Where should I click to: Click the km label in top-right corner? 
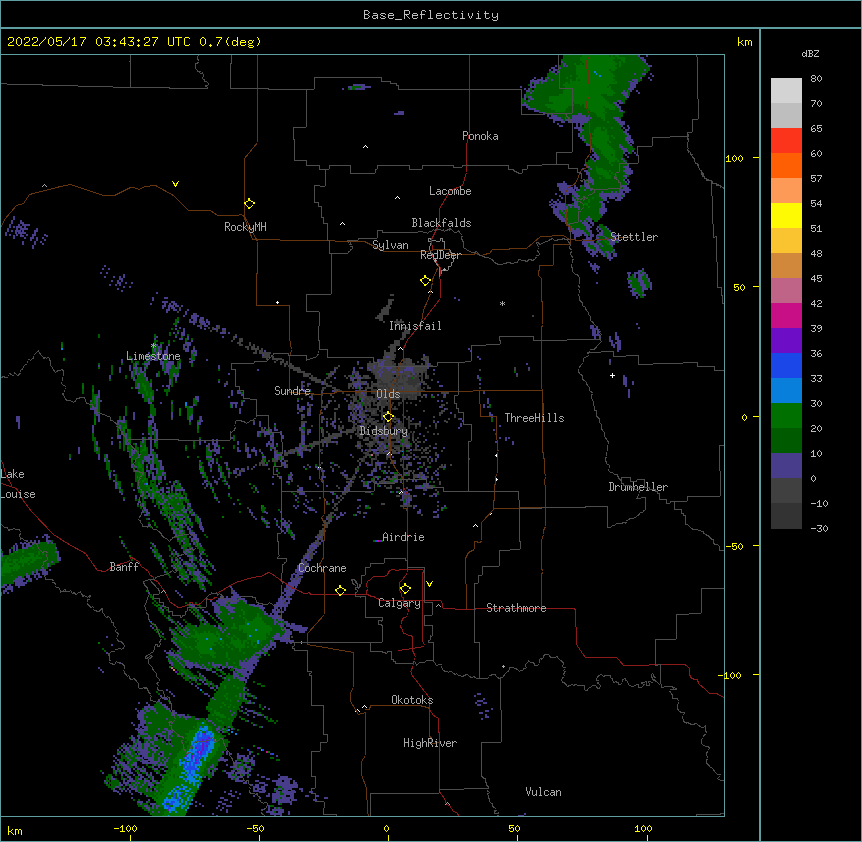pos(745,42)
